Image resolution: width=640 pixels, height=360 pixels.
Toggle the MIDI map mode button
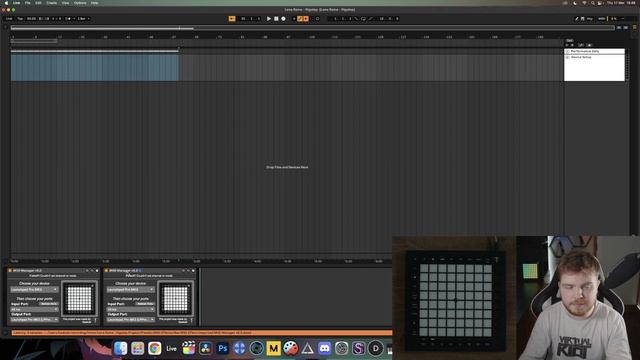pos(602,19)
